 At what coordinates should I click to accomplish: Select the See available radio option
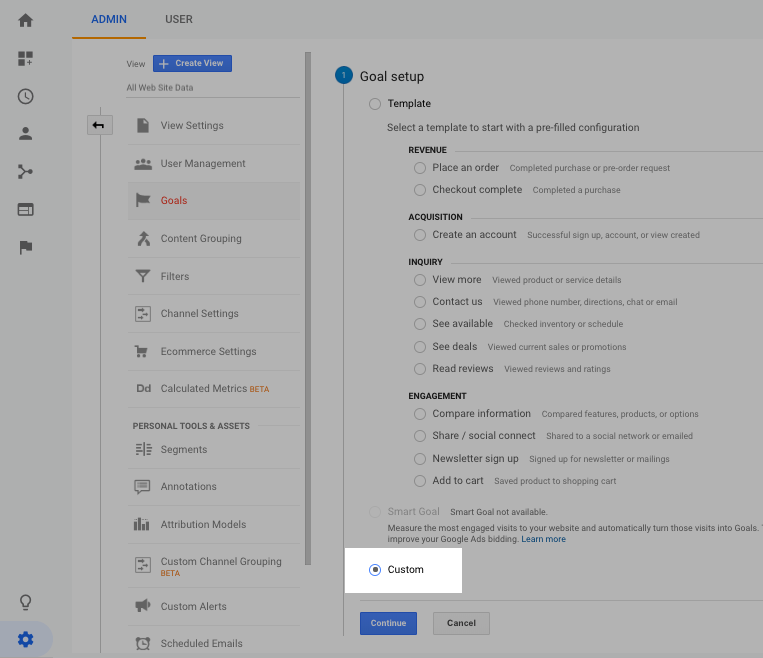tap(419, 324)
